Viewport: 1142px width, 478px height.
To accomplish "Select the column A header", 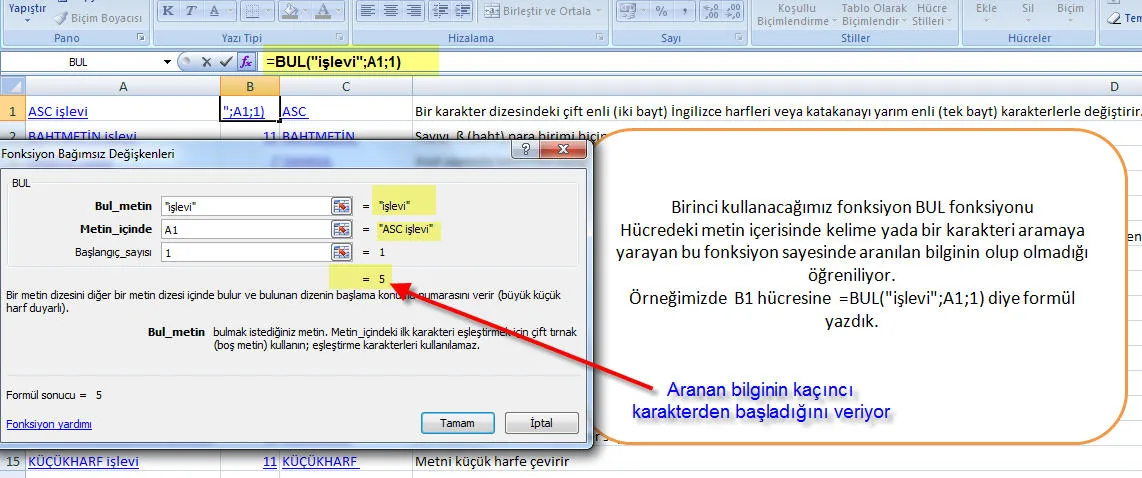I will [x=123, y=87].
